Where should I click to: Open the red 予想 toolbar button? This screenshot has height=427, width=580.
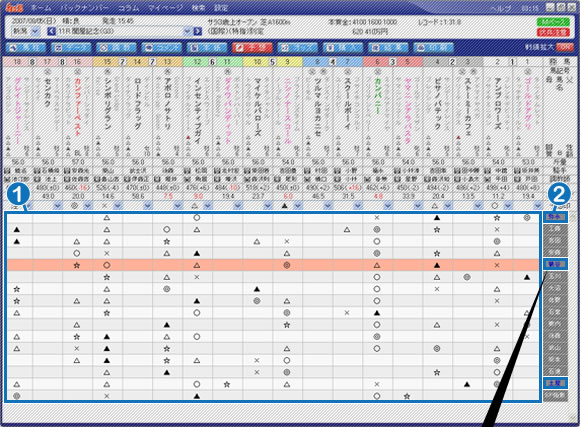click(252, 47)
